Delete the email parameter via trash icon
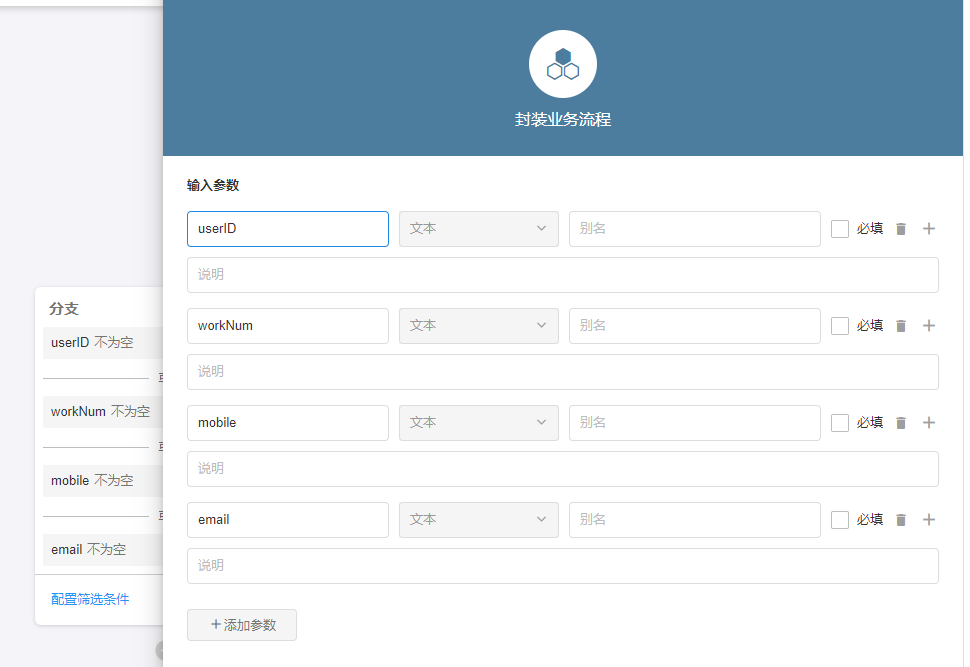 pos(901,520)
